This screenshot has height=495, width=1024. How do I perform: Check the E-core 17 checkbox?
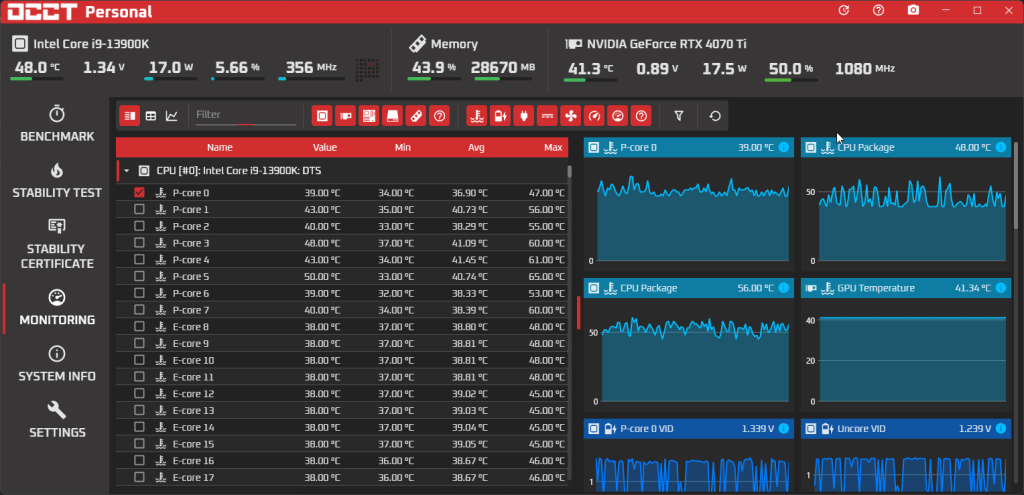point(139,477)
